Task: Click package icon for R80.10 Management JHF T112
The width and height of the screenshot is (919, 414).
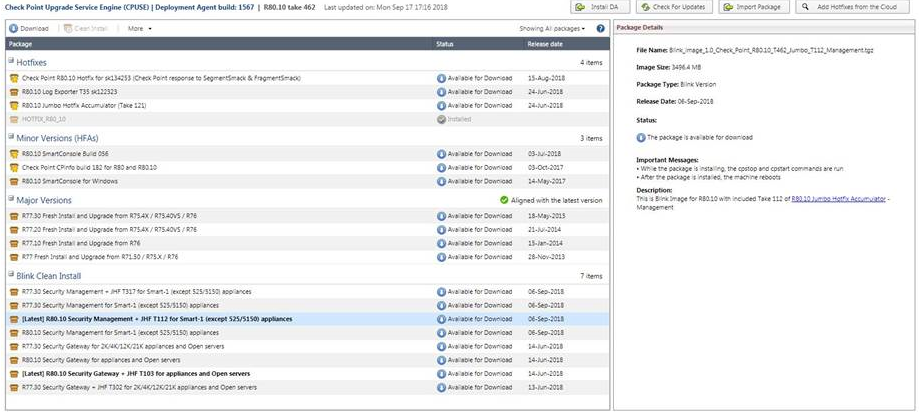Action: coord(14,319)
